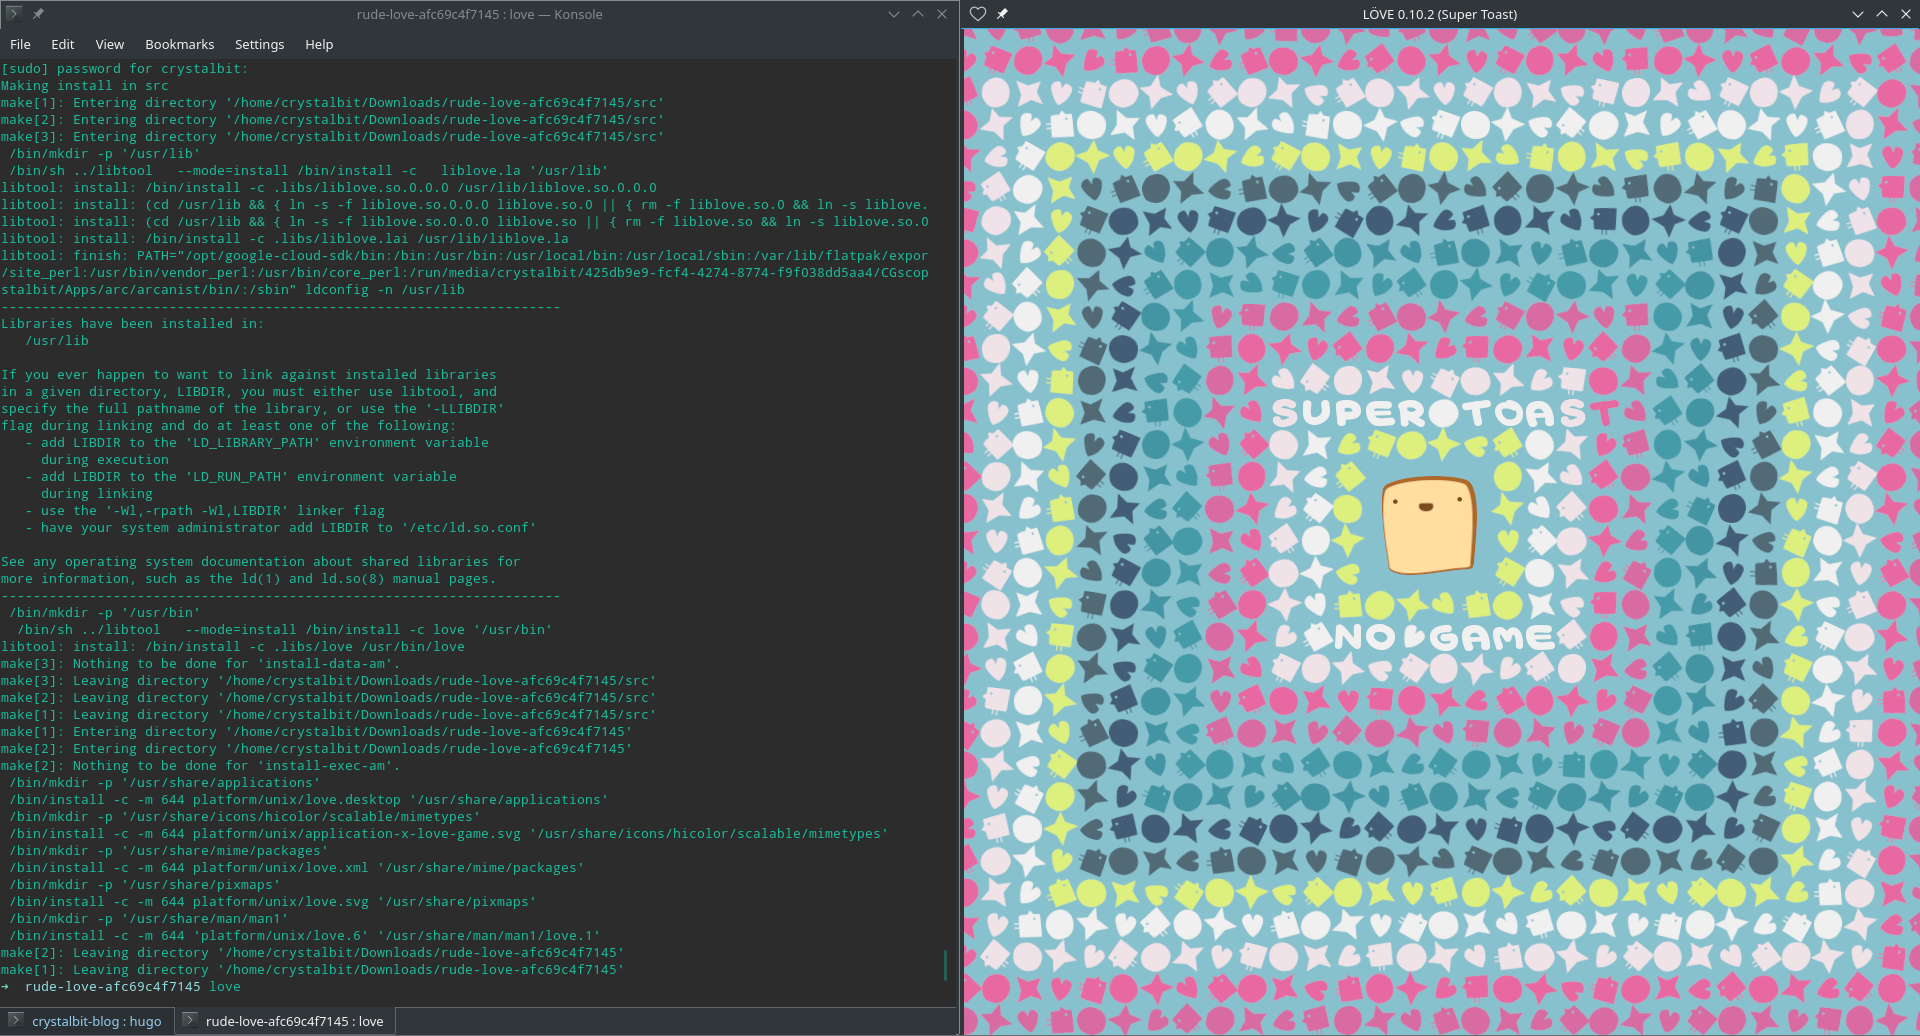Click the NO GAME text in LÖVE window
1920x1036 pixels.
click(1445, 637)
